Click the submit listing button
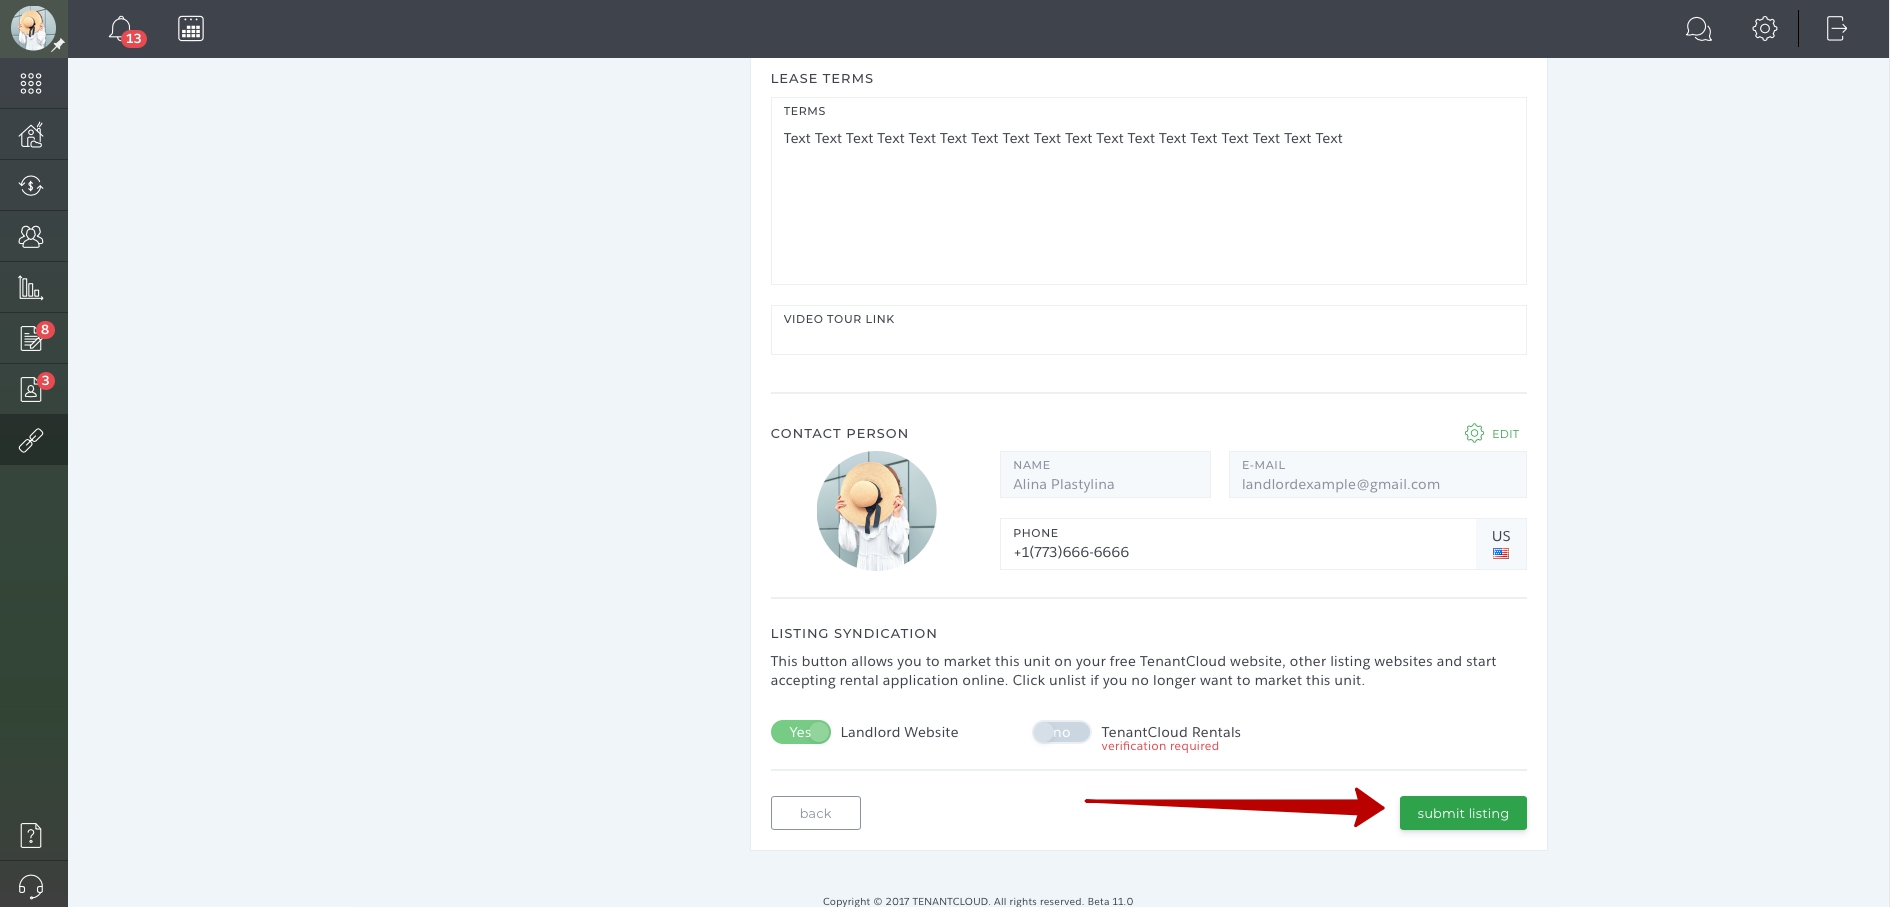 click(x=1463, y=813)
